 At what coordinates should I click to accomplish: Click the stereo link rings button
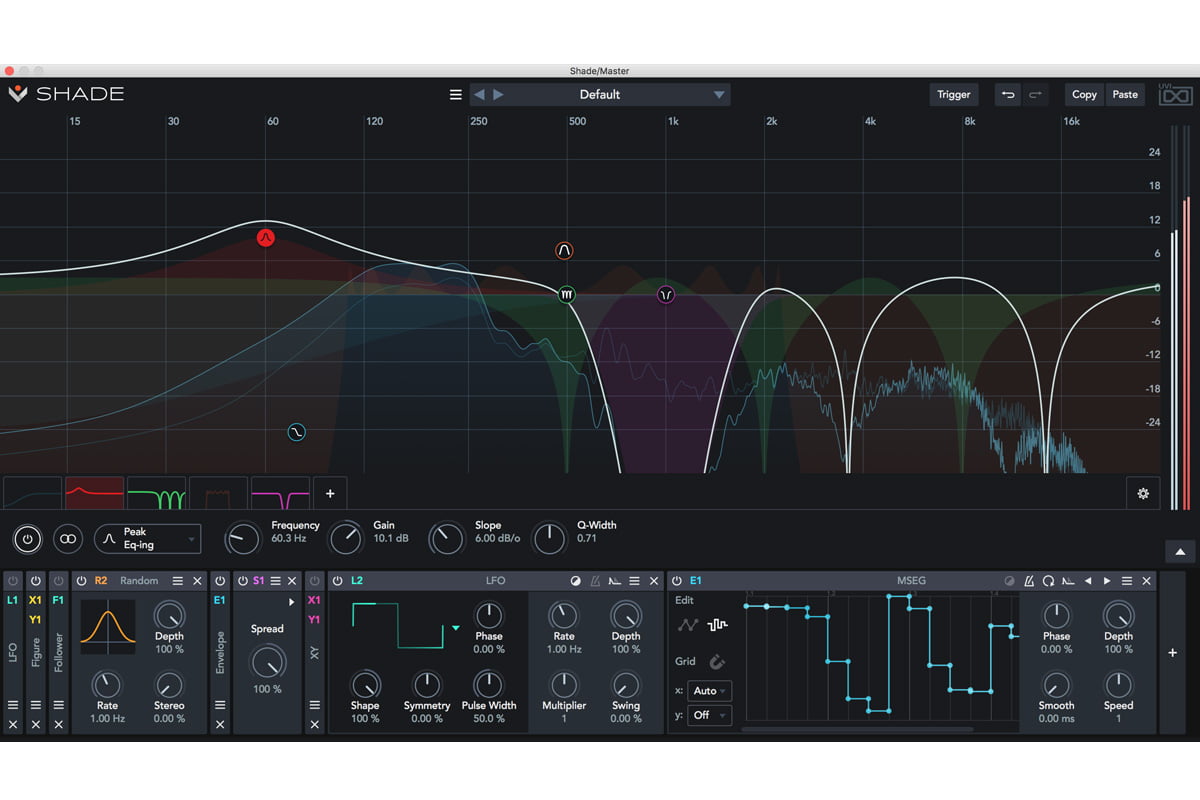(67, 538)
